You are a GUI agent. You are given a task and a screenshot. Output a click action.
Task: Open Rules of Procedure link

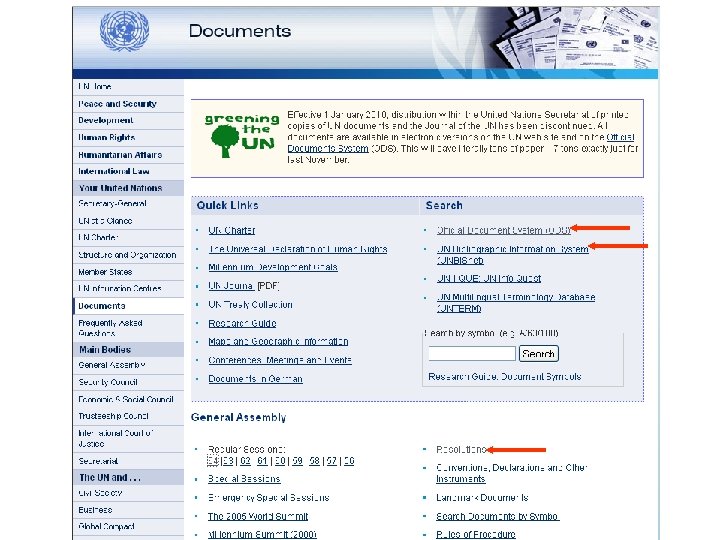476,534
